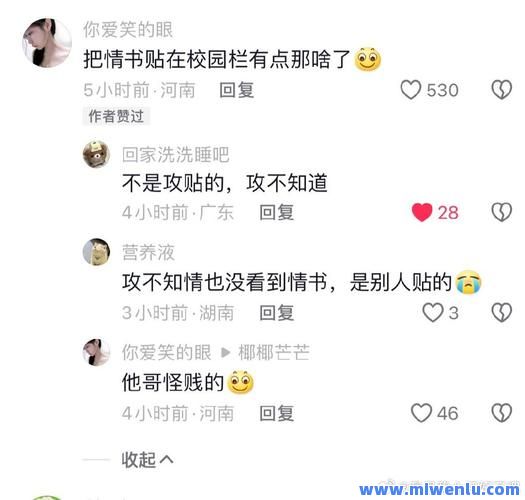525x500 pixels.
Task: Reply to the 5小时前 河南 comment
Action: point(237,90)
